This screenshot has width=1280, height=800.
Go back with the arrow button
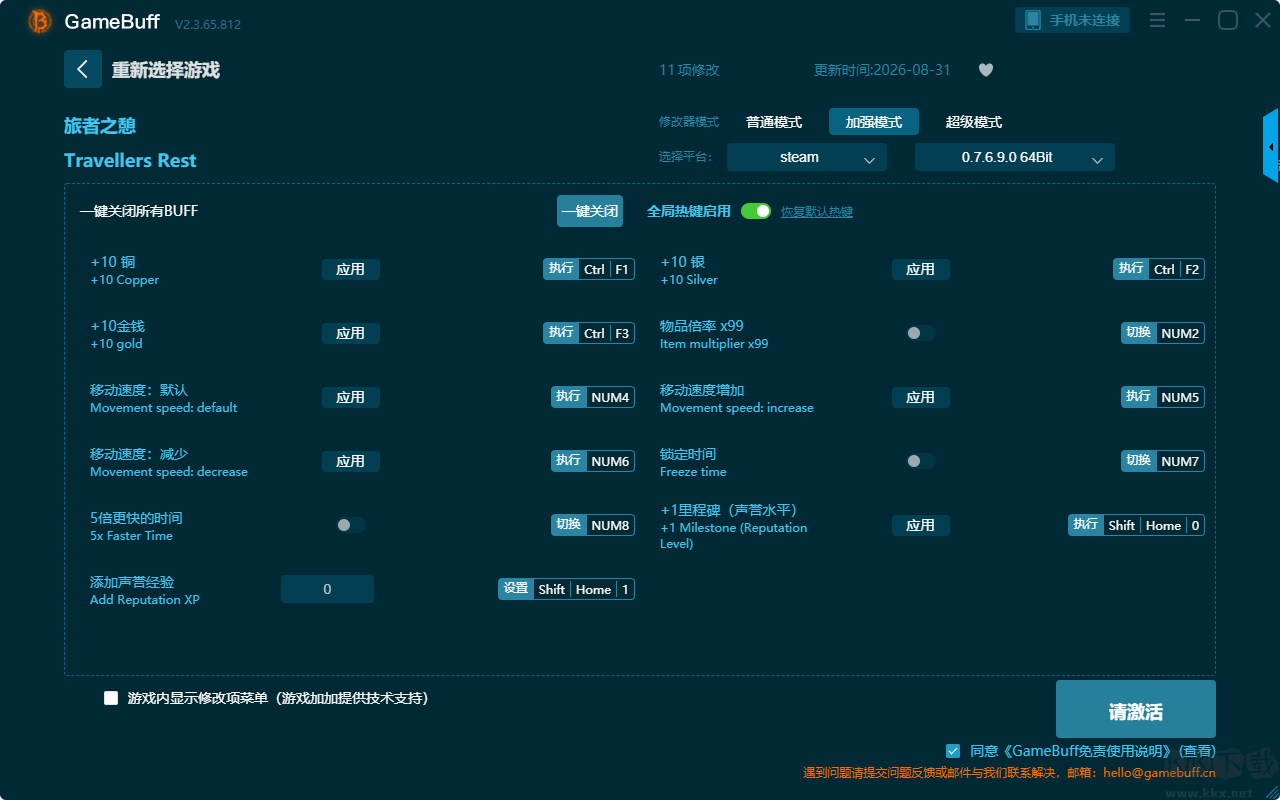pos(83,69)
